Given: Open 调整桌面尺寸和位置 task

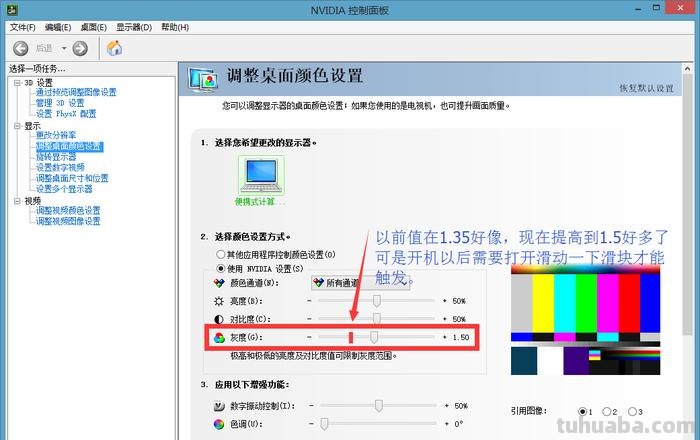Looking at the screenshot, I should (72, 178).
